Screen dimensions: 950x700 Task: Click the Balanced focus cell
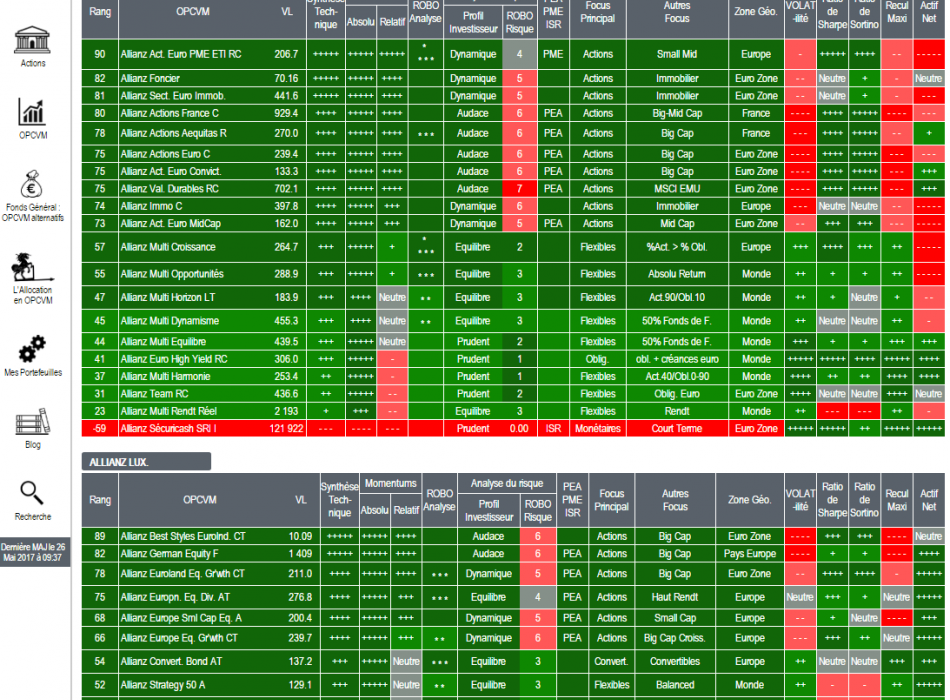tap(675, 685)
